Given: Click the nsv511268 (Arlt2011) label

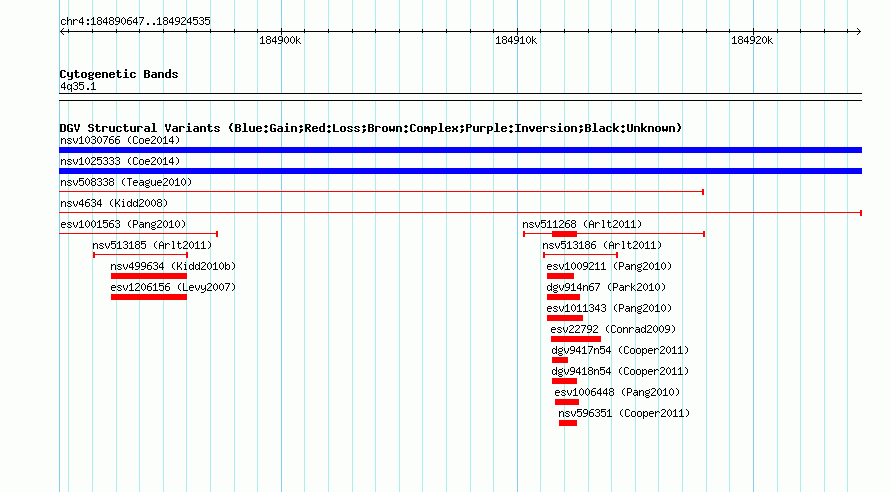Looking at the screenshot, I should click(582, 224).
